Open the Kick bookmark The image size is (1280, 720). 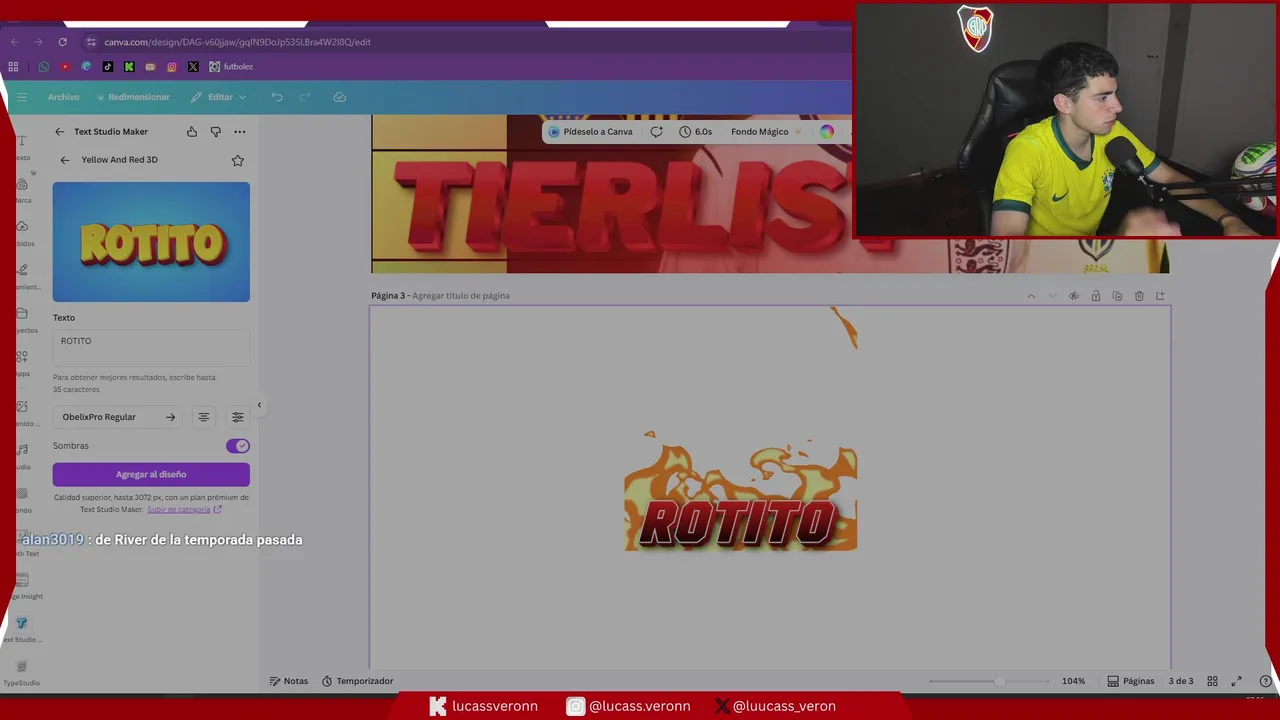(x=129, y=67)
